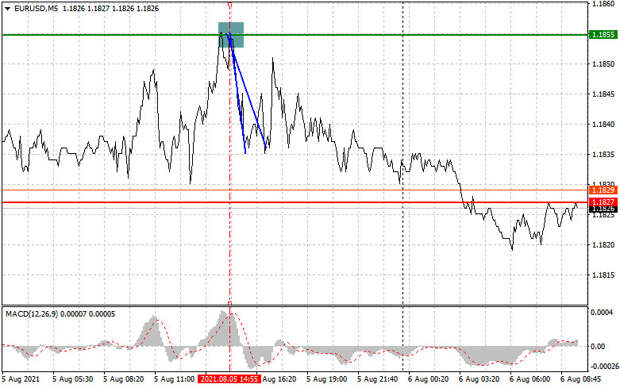This screenshot has height=388, width=620.
Task: Select the red 2021.08.05 14:55 time label
Action: [229, 379]
